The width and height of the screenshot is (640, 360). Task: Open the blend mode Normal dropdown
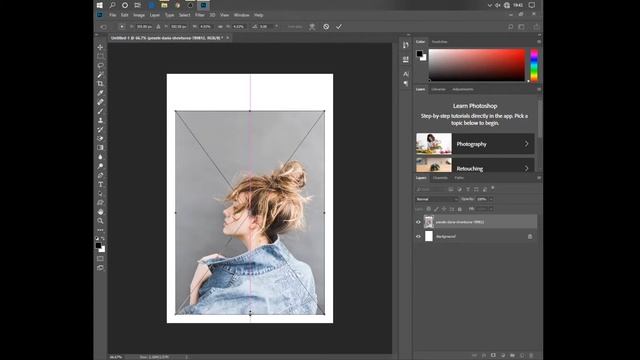point(437,199)
